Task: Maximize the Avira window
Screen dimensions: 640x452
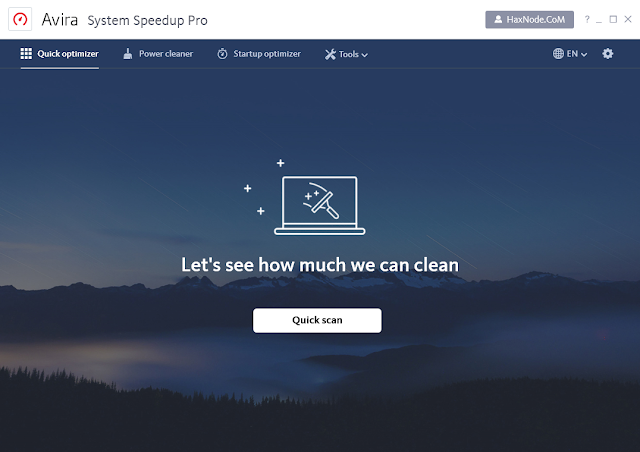Action: pos(613,19)
